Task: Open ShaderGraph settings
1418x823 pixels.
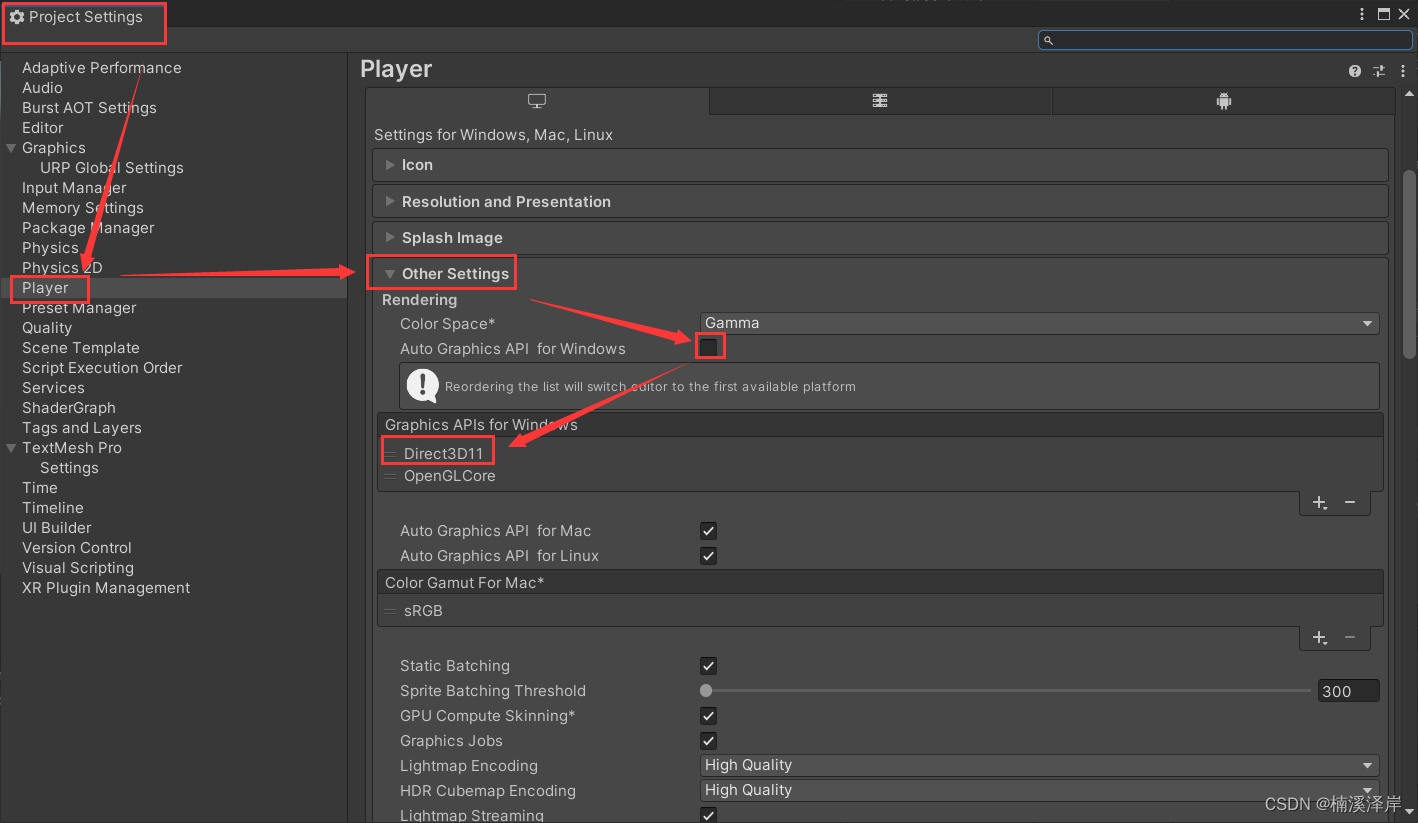Action: [69, 408]
